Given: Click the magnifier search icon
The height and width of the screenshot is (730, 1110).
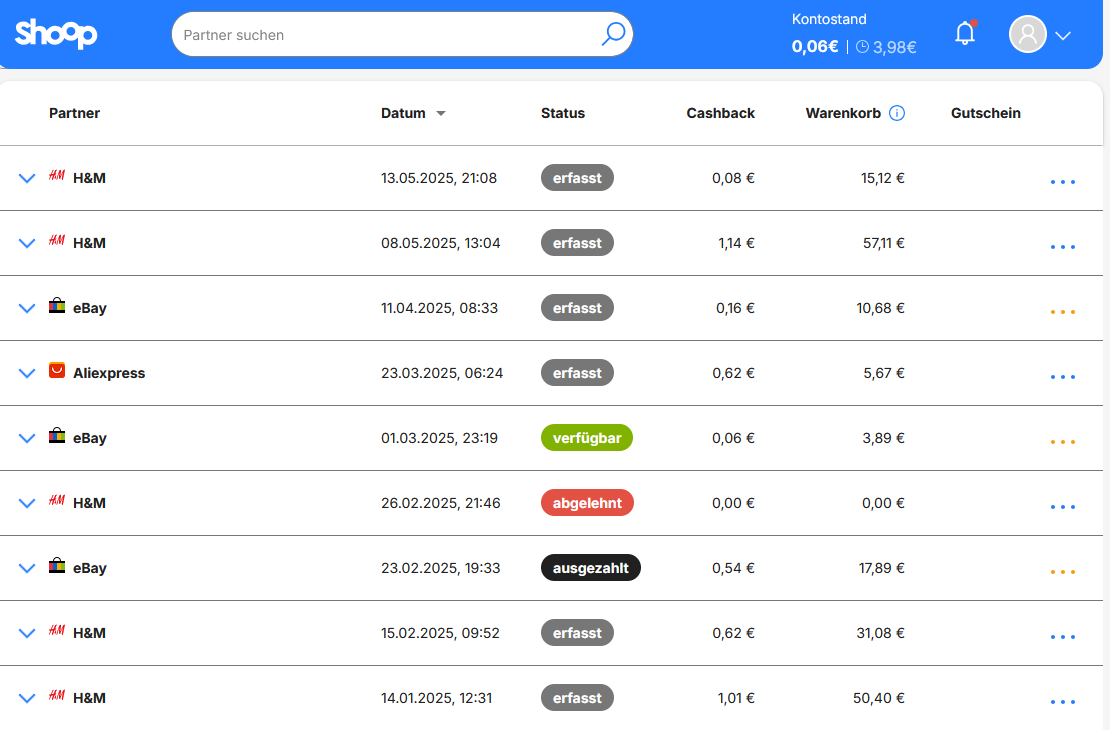Looking at the screenshot, I should click(613, 33).
